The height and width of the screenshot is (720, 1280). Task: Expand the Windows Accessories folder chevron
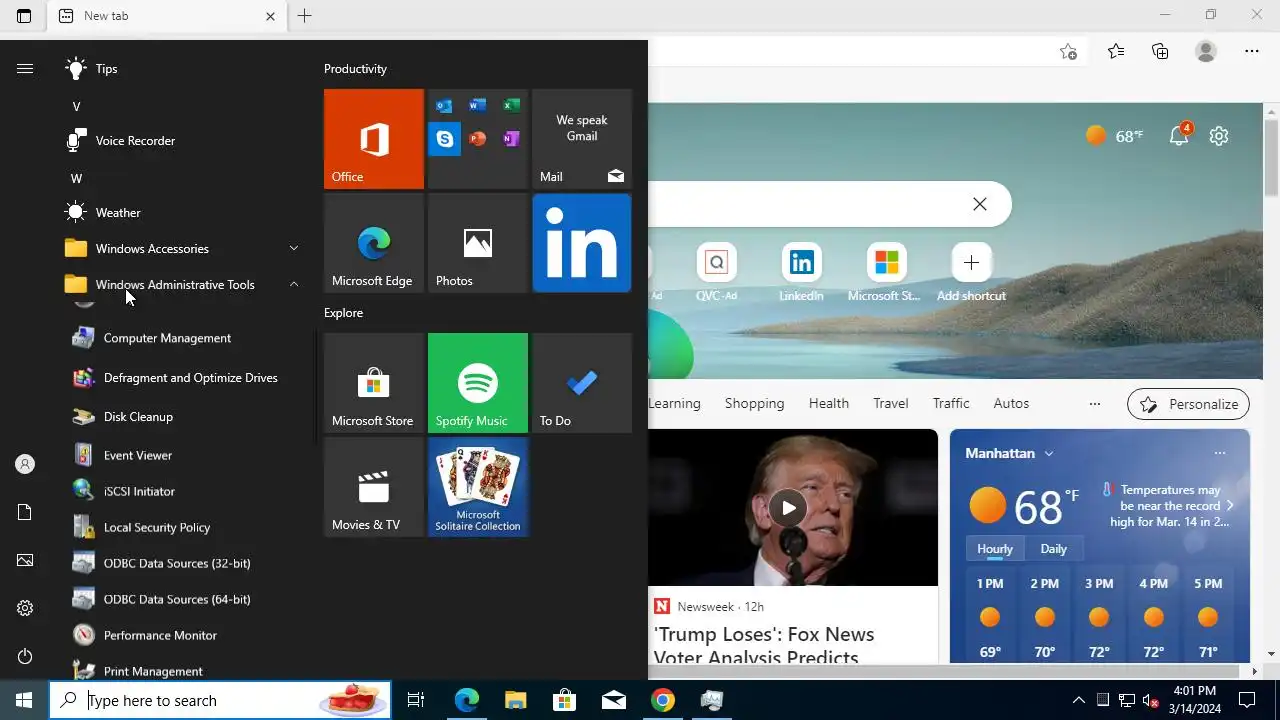click(x=294, y=248)
